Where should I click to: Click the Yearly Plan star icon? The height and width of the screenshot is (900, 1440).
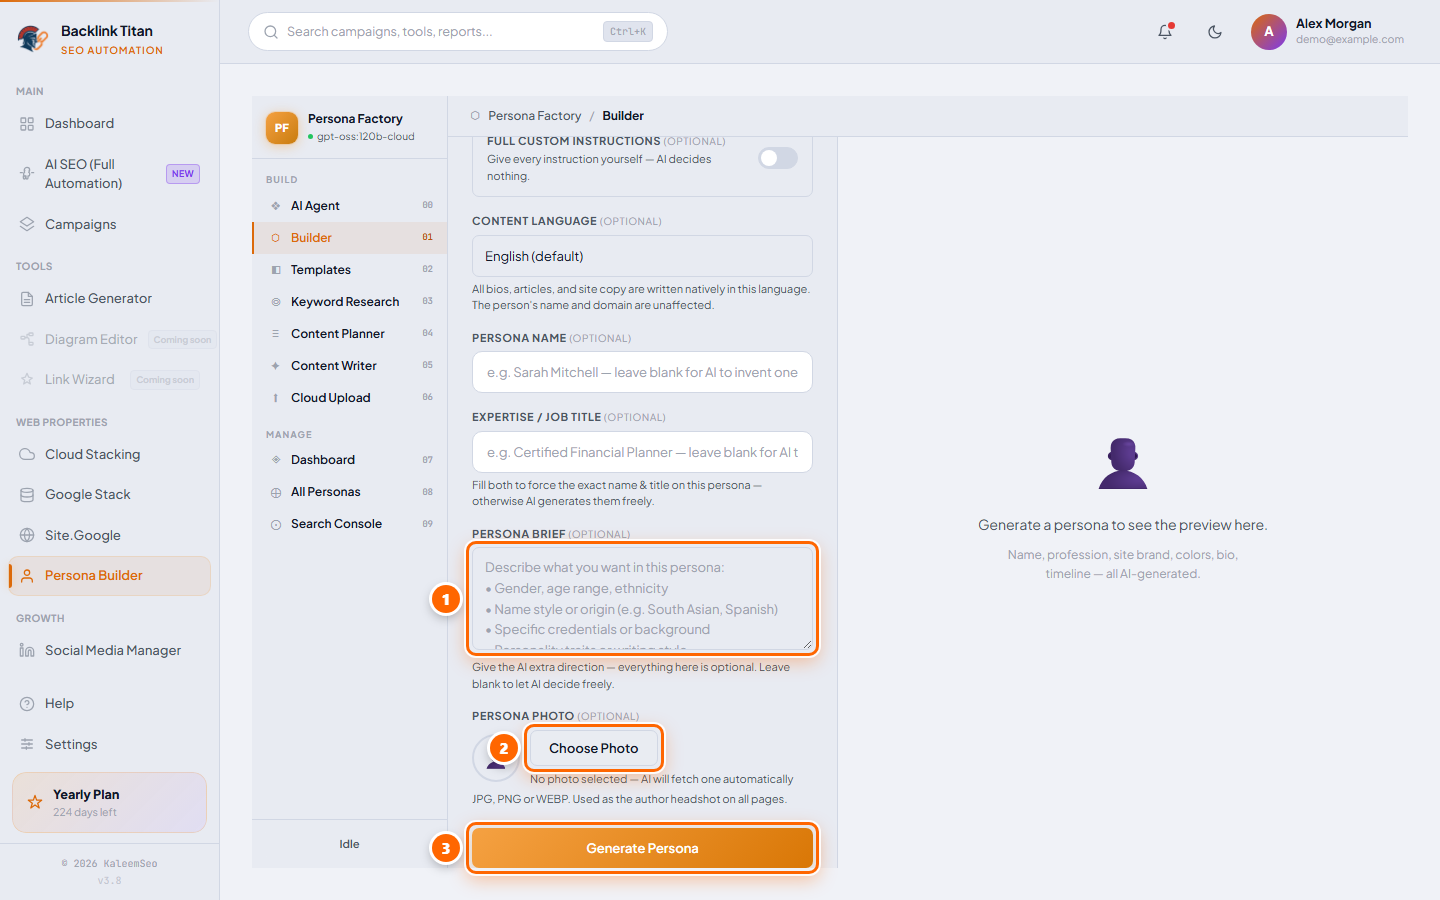[x=35, y=802]
